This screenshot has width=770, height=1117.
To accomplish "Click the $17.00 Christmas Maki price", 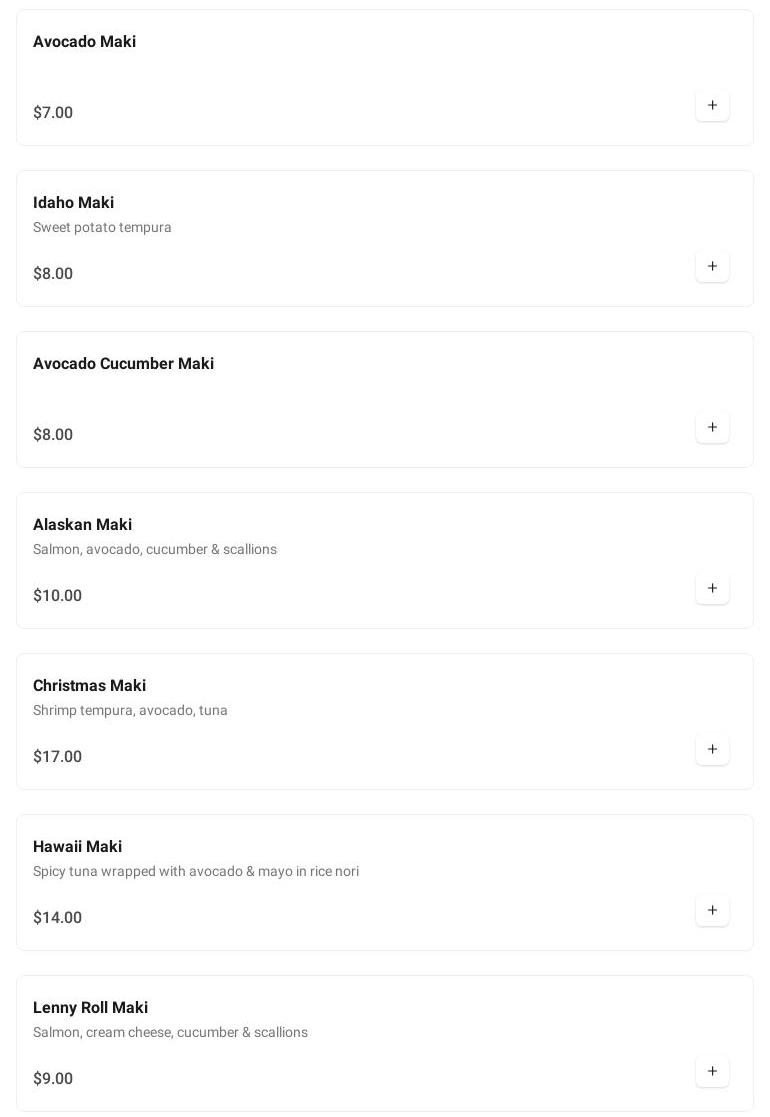I will (x=57, y=757).
